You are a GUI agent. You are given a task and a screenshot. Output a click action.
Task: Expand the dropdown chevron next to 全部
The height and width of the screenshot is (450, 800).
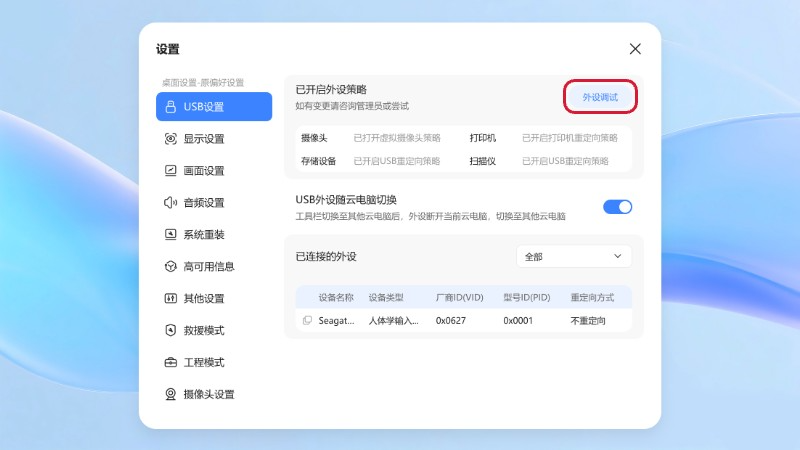click(x=617, y=256)
